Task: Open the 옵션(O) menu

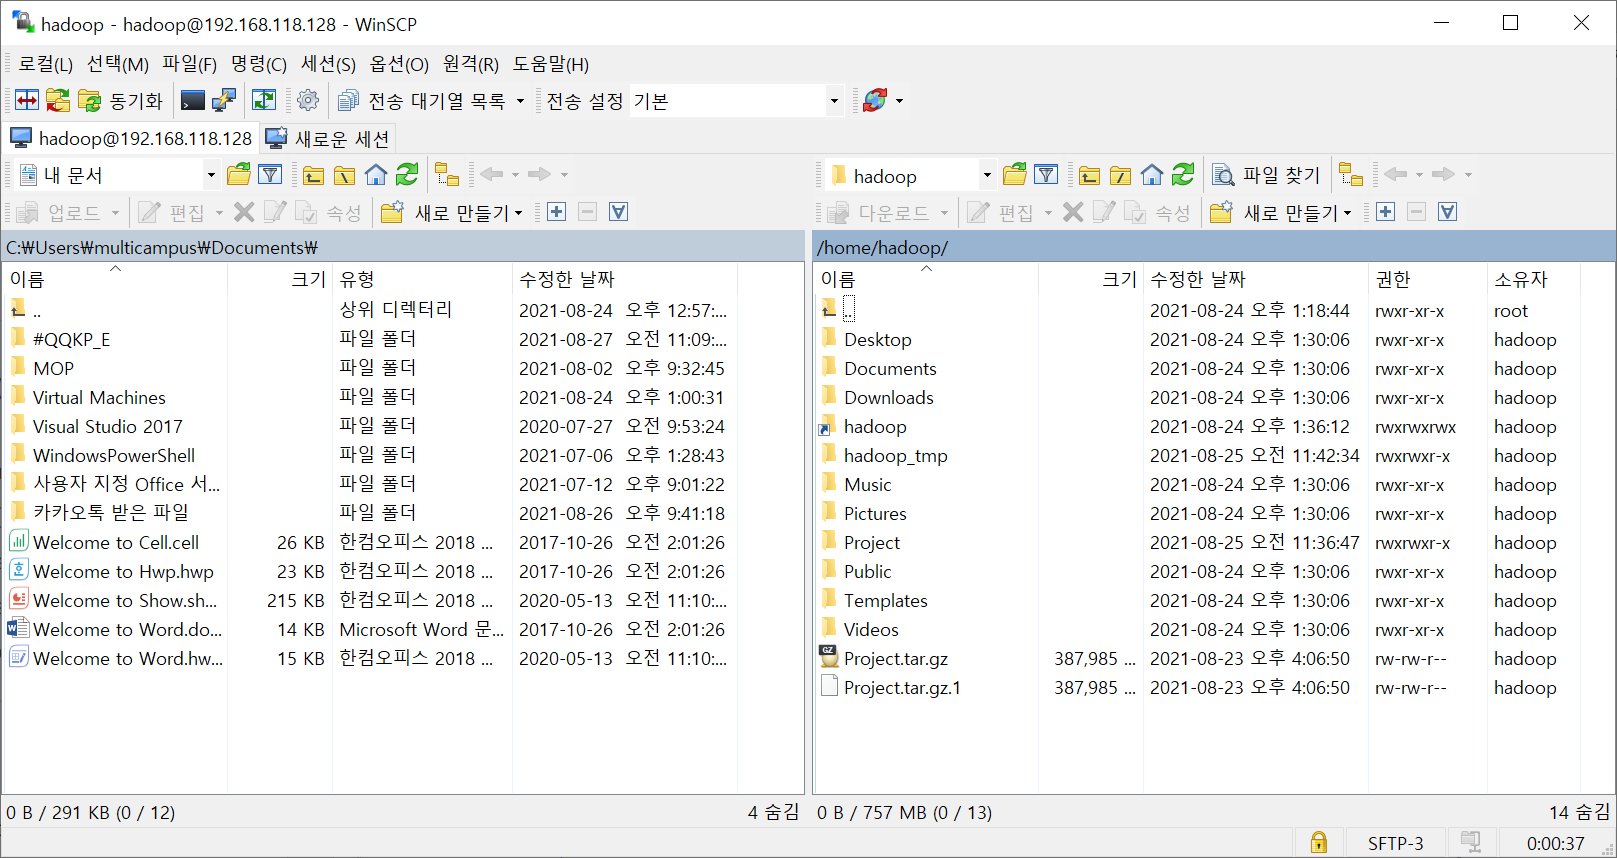Action: (399, 64)
